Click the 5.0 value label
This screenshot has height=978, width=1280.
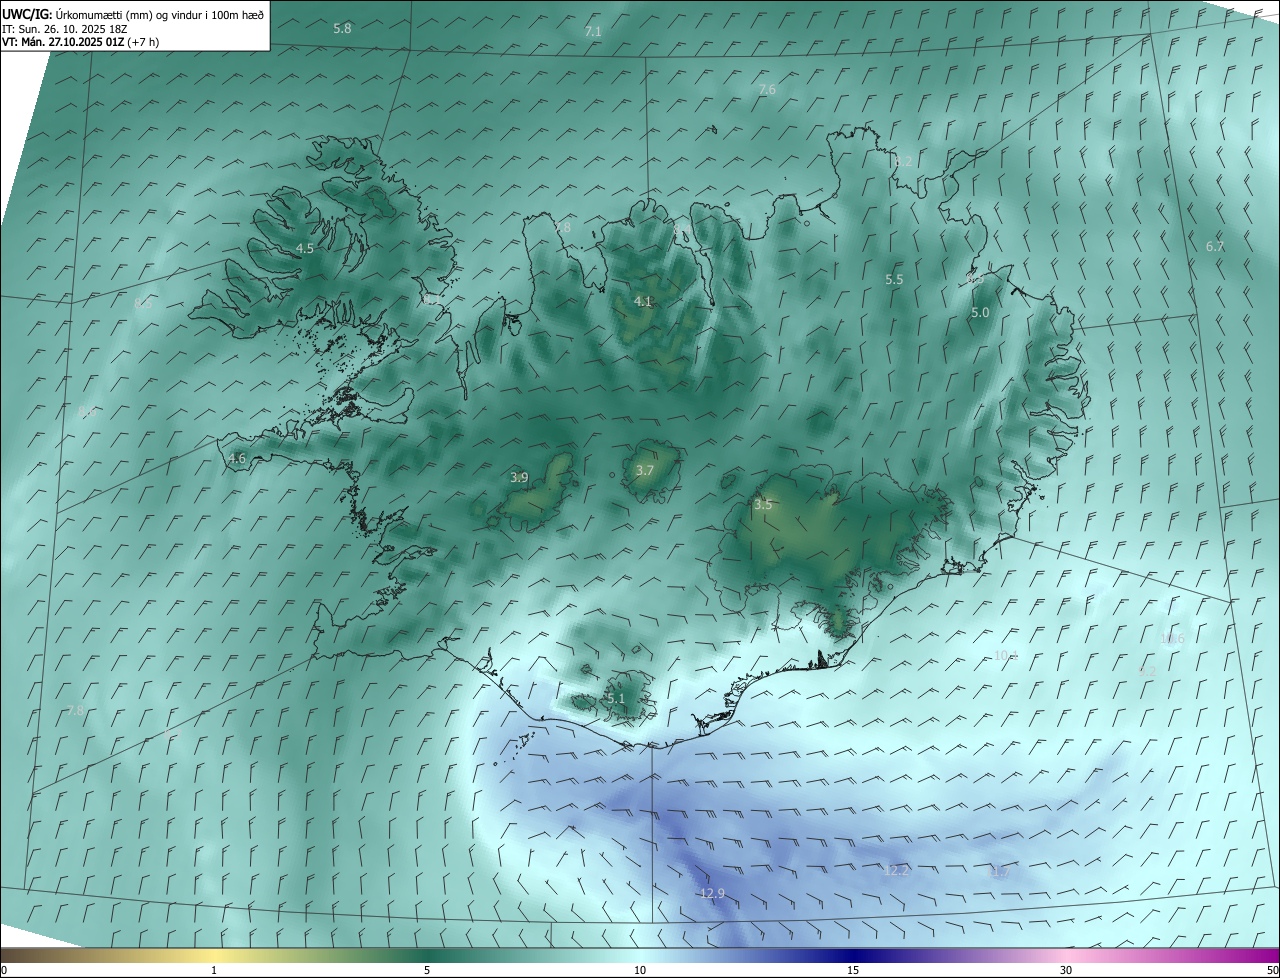(x=980, y=313)
